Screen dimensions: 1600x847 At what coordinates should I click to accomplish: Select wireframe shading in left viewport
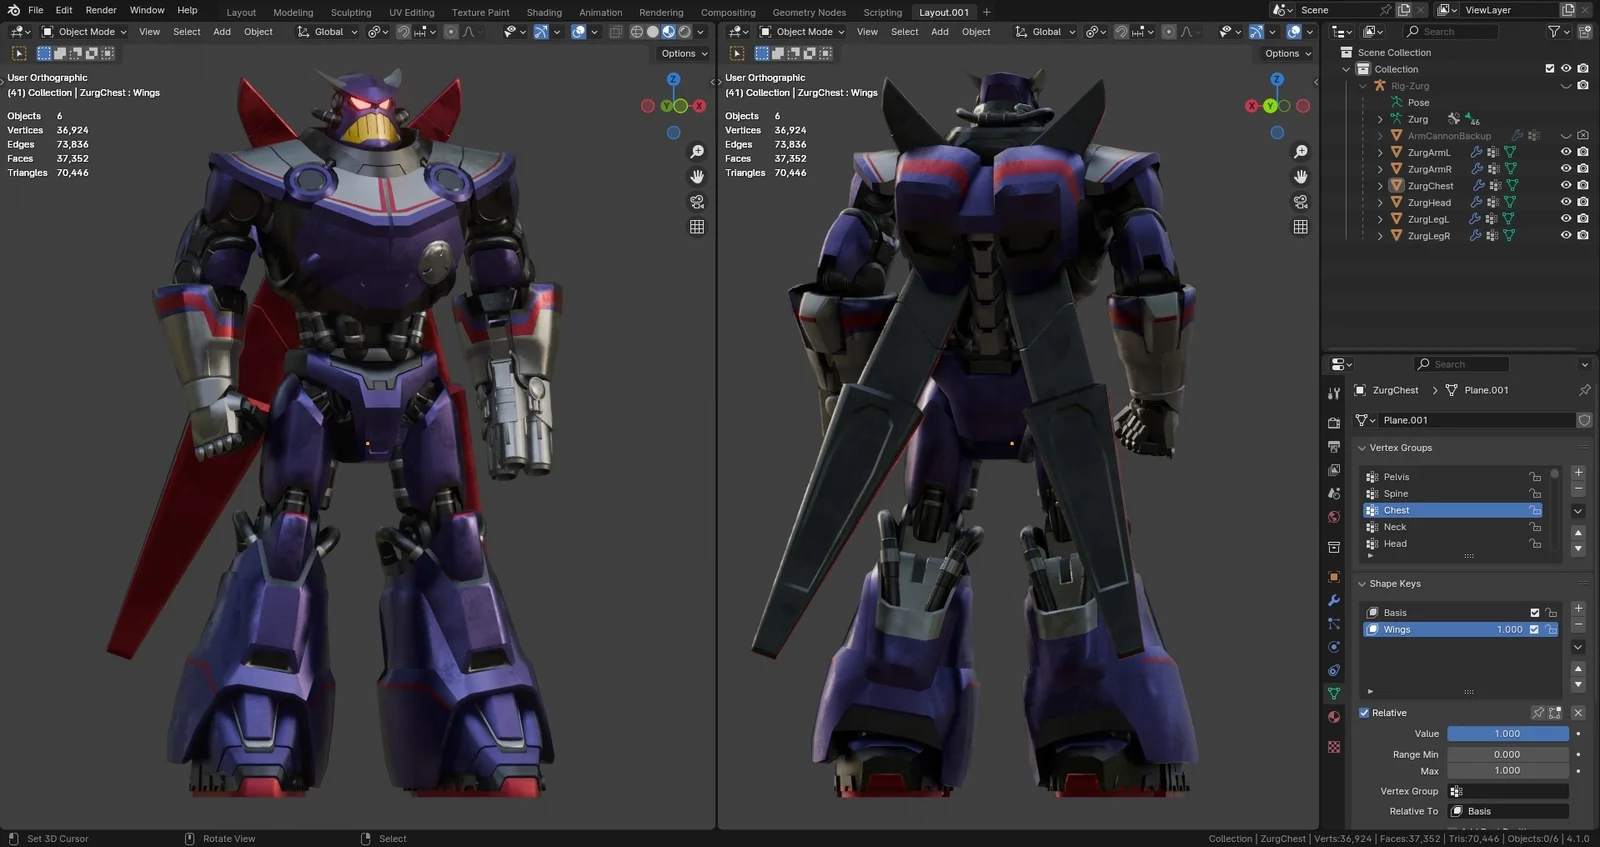[x=637, y=32]
